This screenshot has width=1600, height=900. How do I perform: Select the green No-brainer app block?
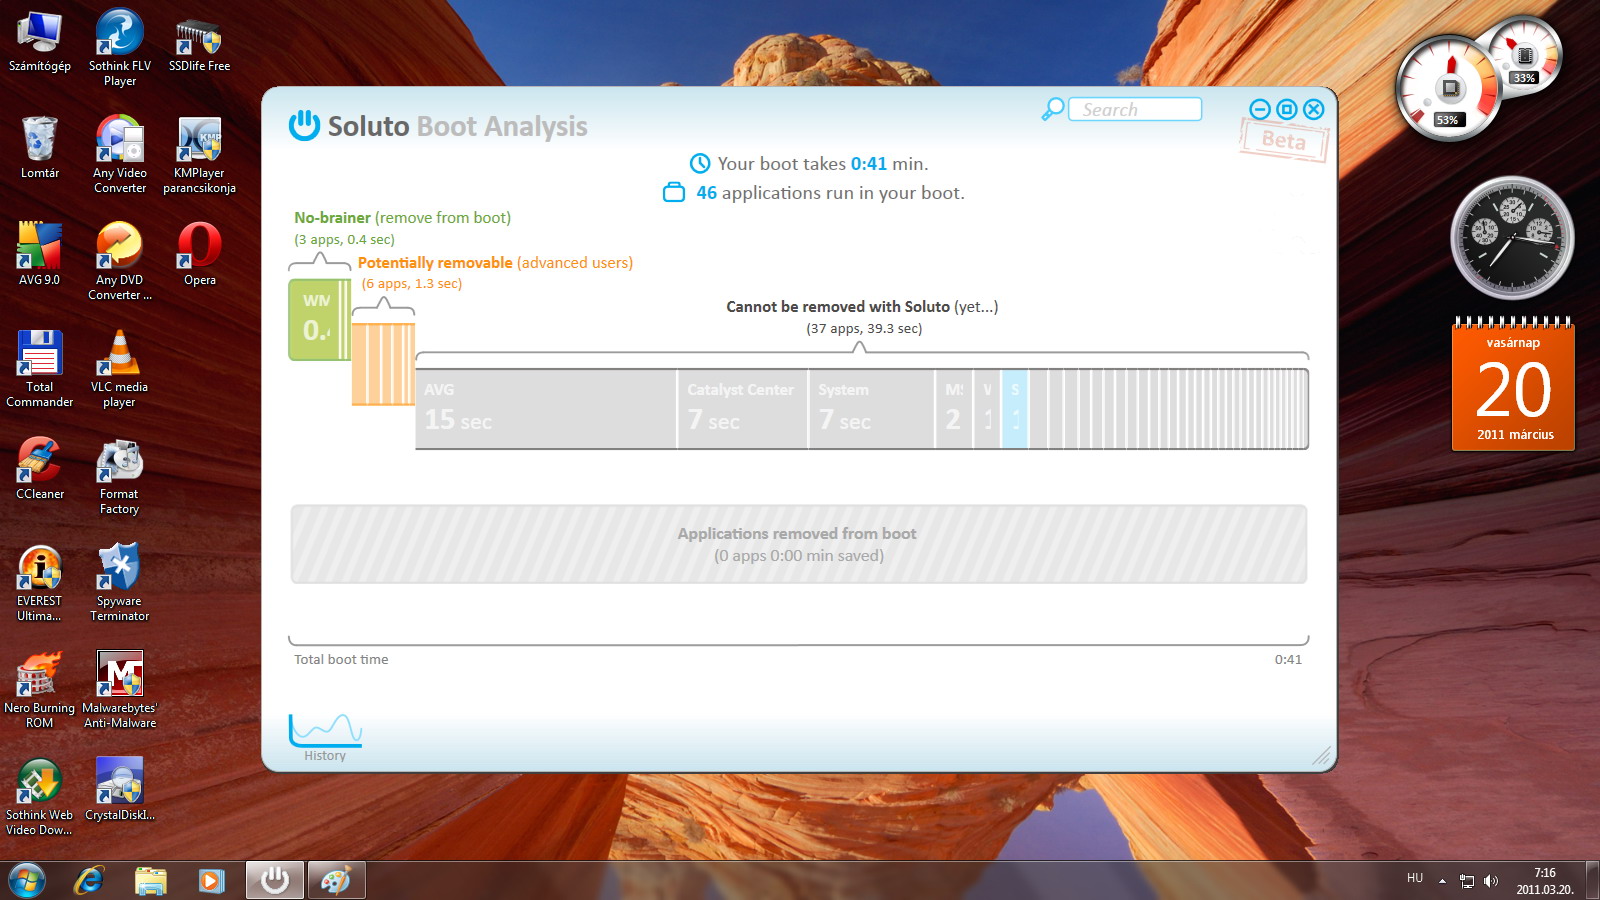(x=319, y=319)
